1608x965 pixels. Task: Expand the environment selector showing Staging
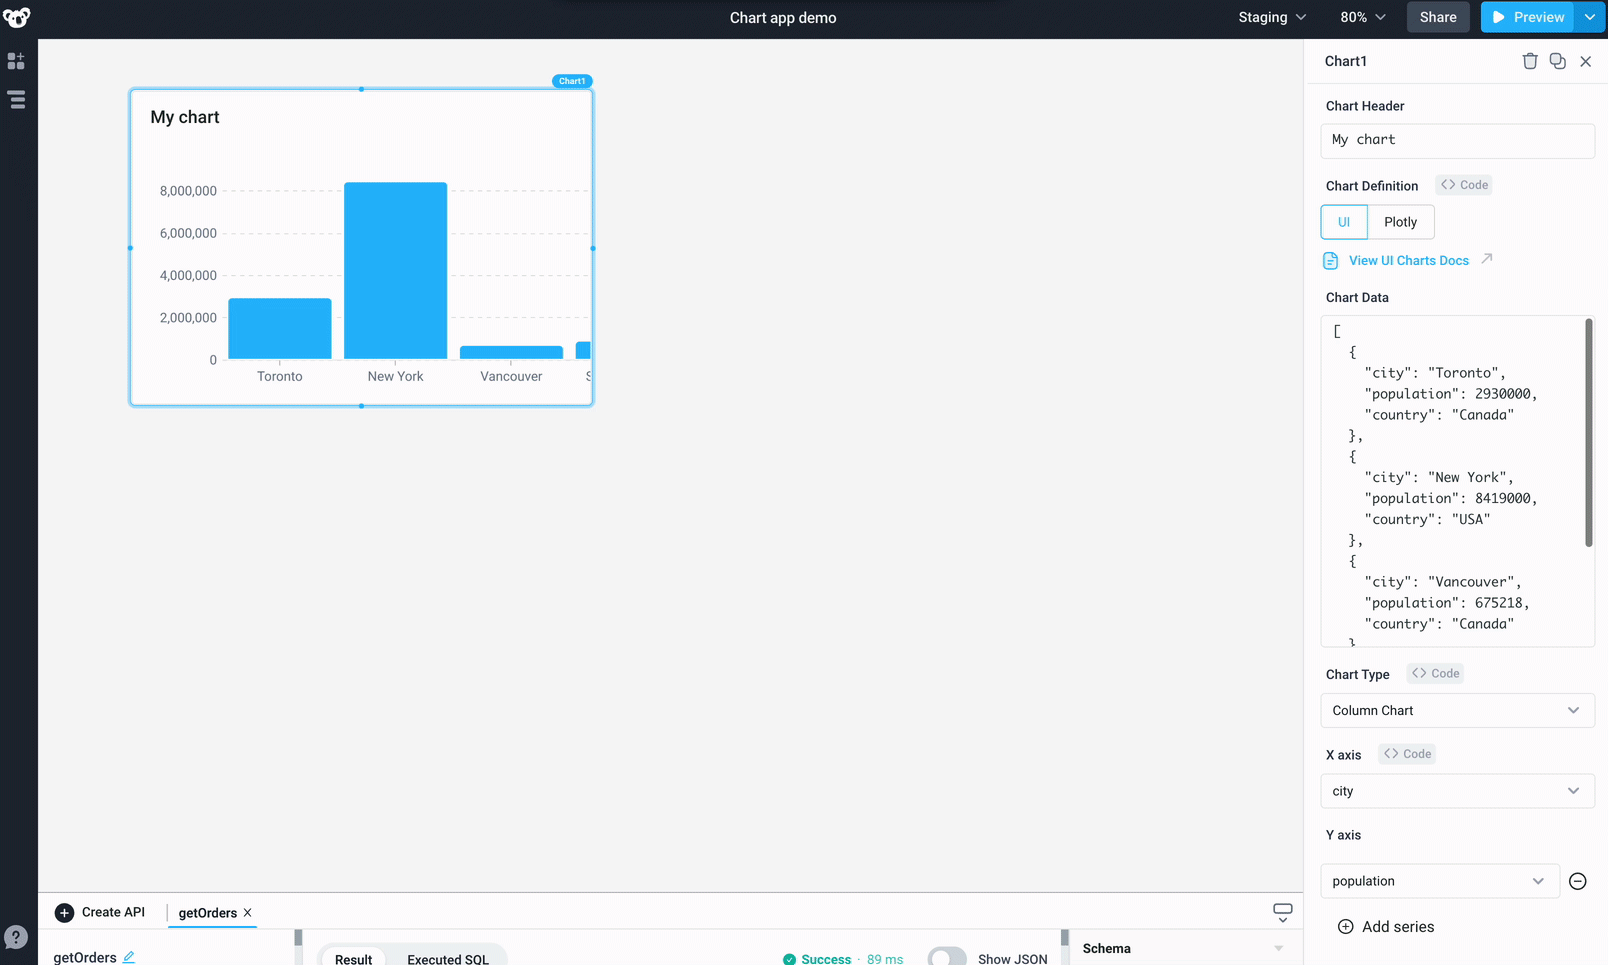tap(1271, 17)
